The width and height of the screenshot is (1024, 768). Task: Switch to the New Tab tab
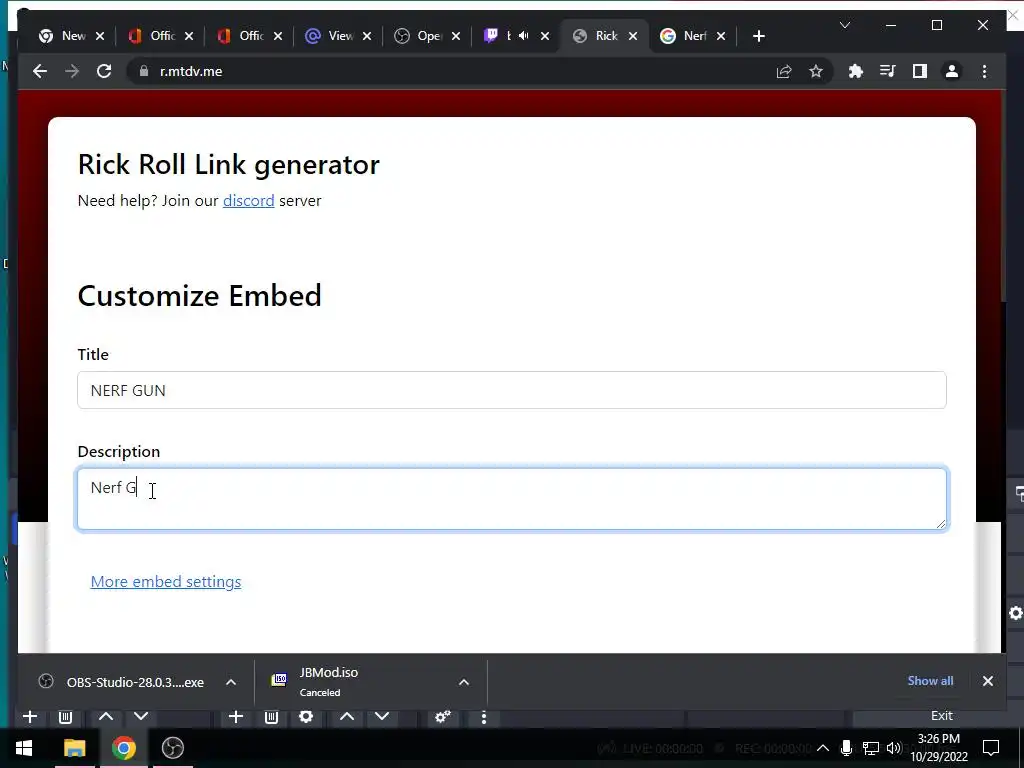[71, 36]
